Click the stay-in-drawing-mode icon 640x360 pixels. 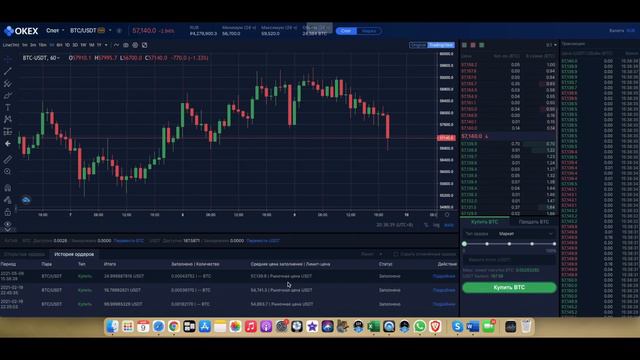point(7,200)
